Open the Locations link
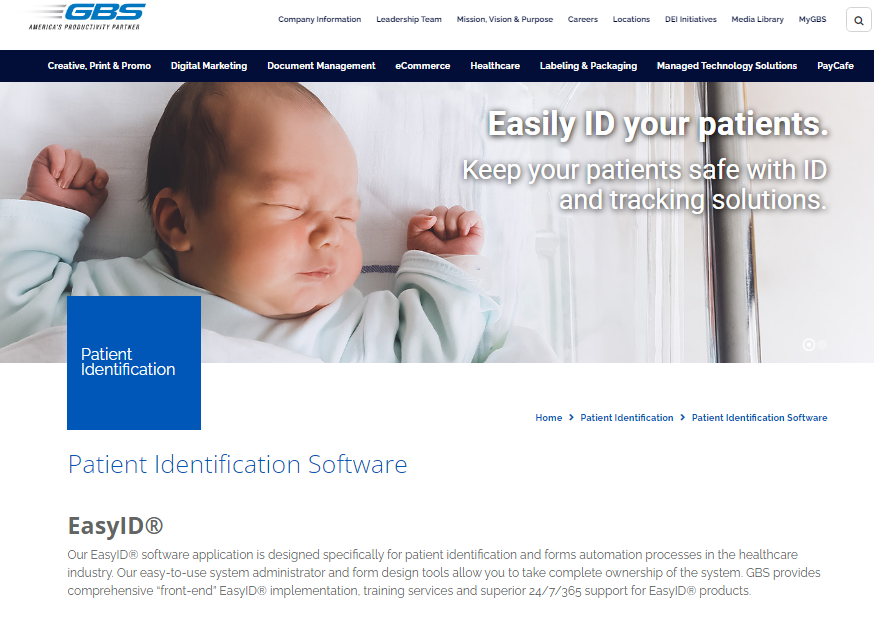The height and width of the screenshot is (626, 874). click(631, 19)
